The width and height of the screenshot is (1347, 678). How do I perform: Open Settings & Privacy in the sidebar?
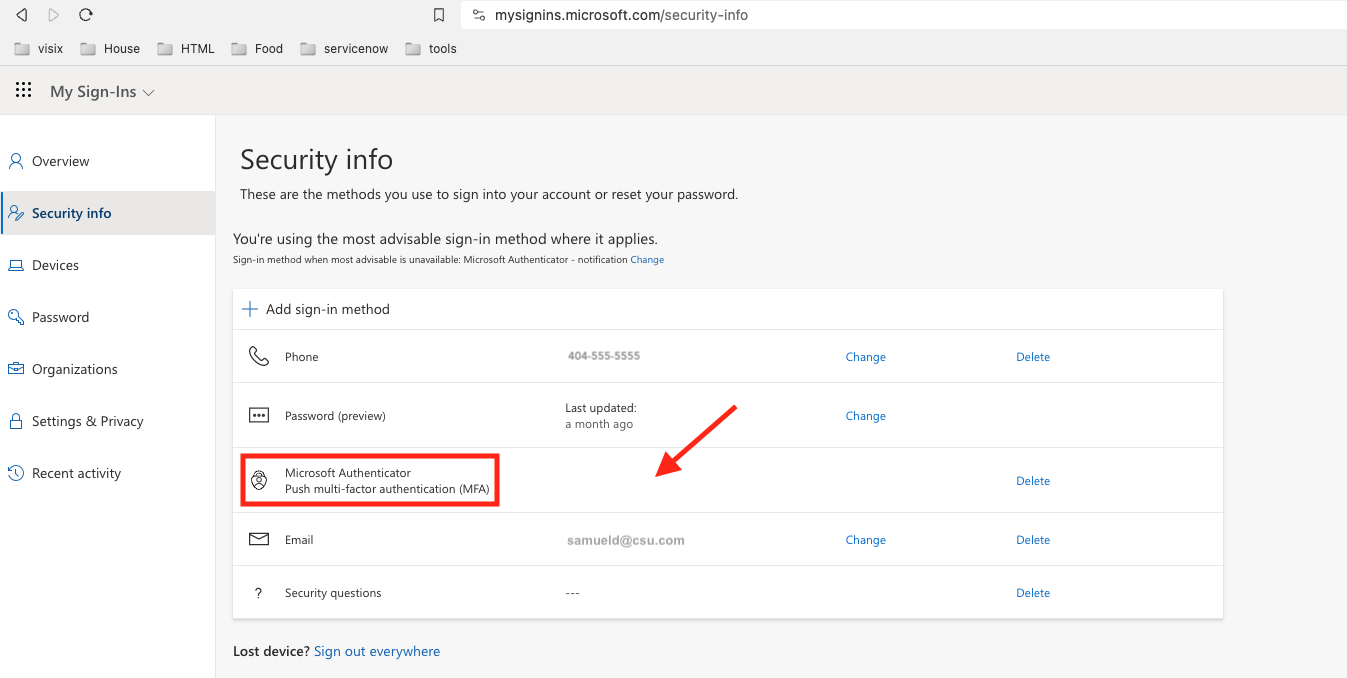pos(107,421)
